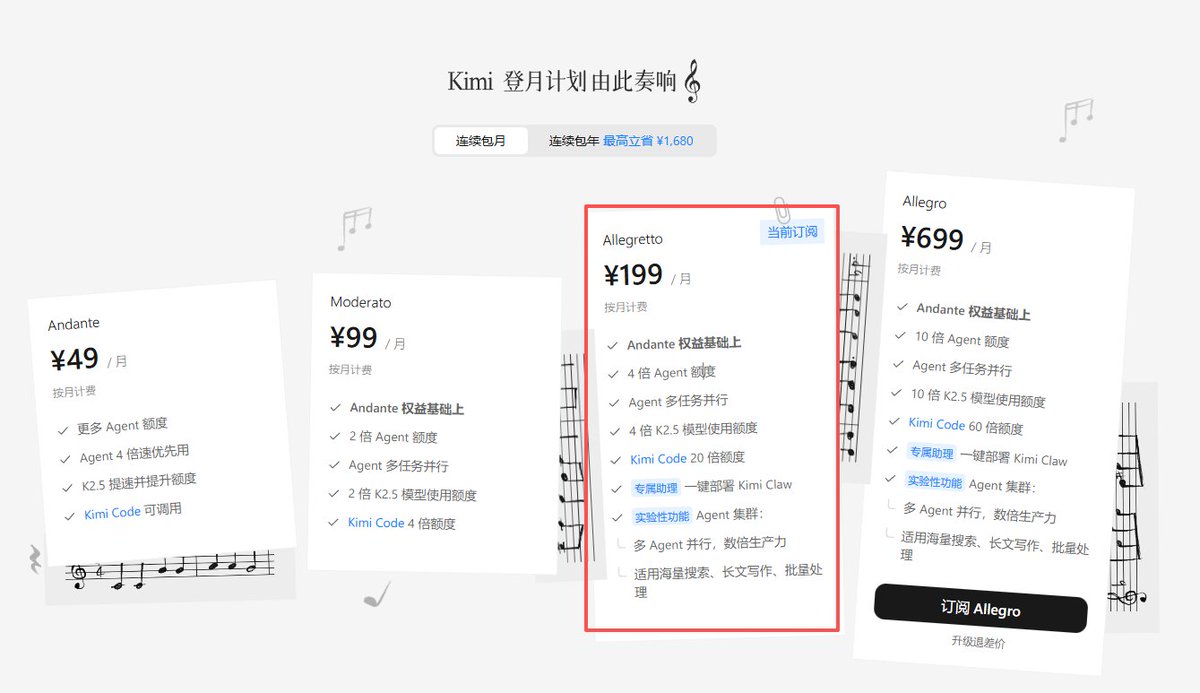Select the 连续包月 billing option
The height and width of the screenshot is (693, 1200).
coord(481,141)
